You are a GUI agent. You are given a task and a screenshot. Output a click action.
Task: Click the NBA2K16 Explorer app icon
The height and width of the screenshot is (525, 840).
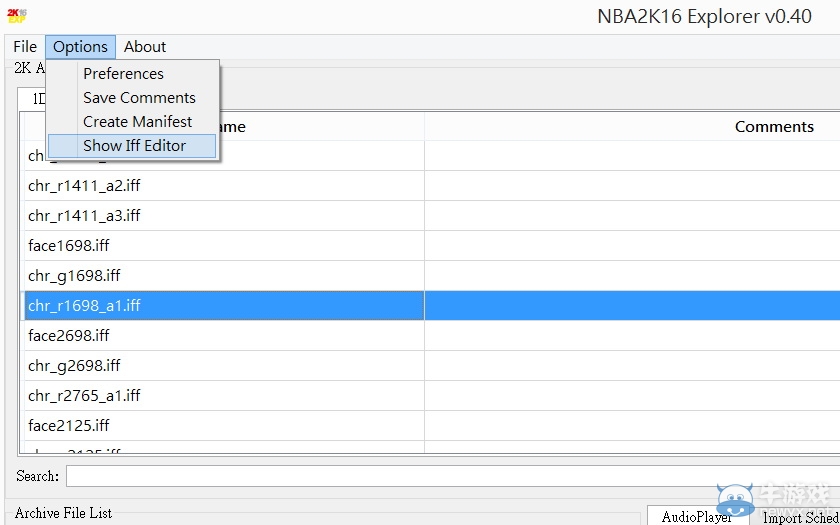(x=17, y=16)
